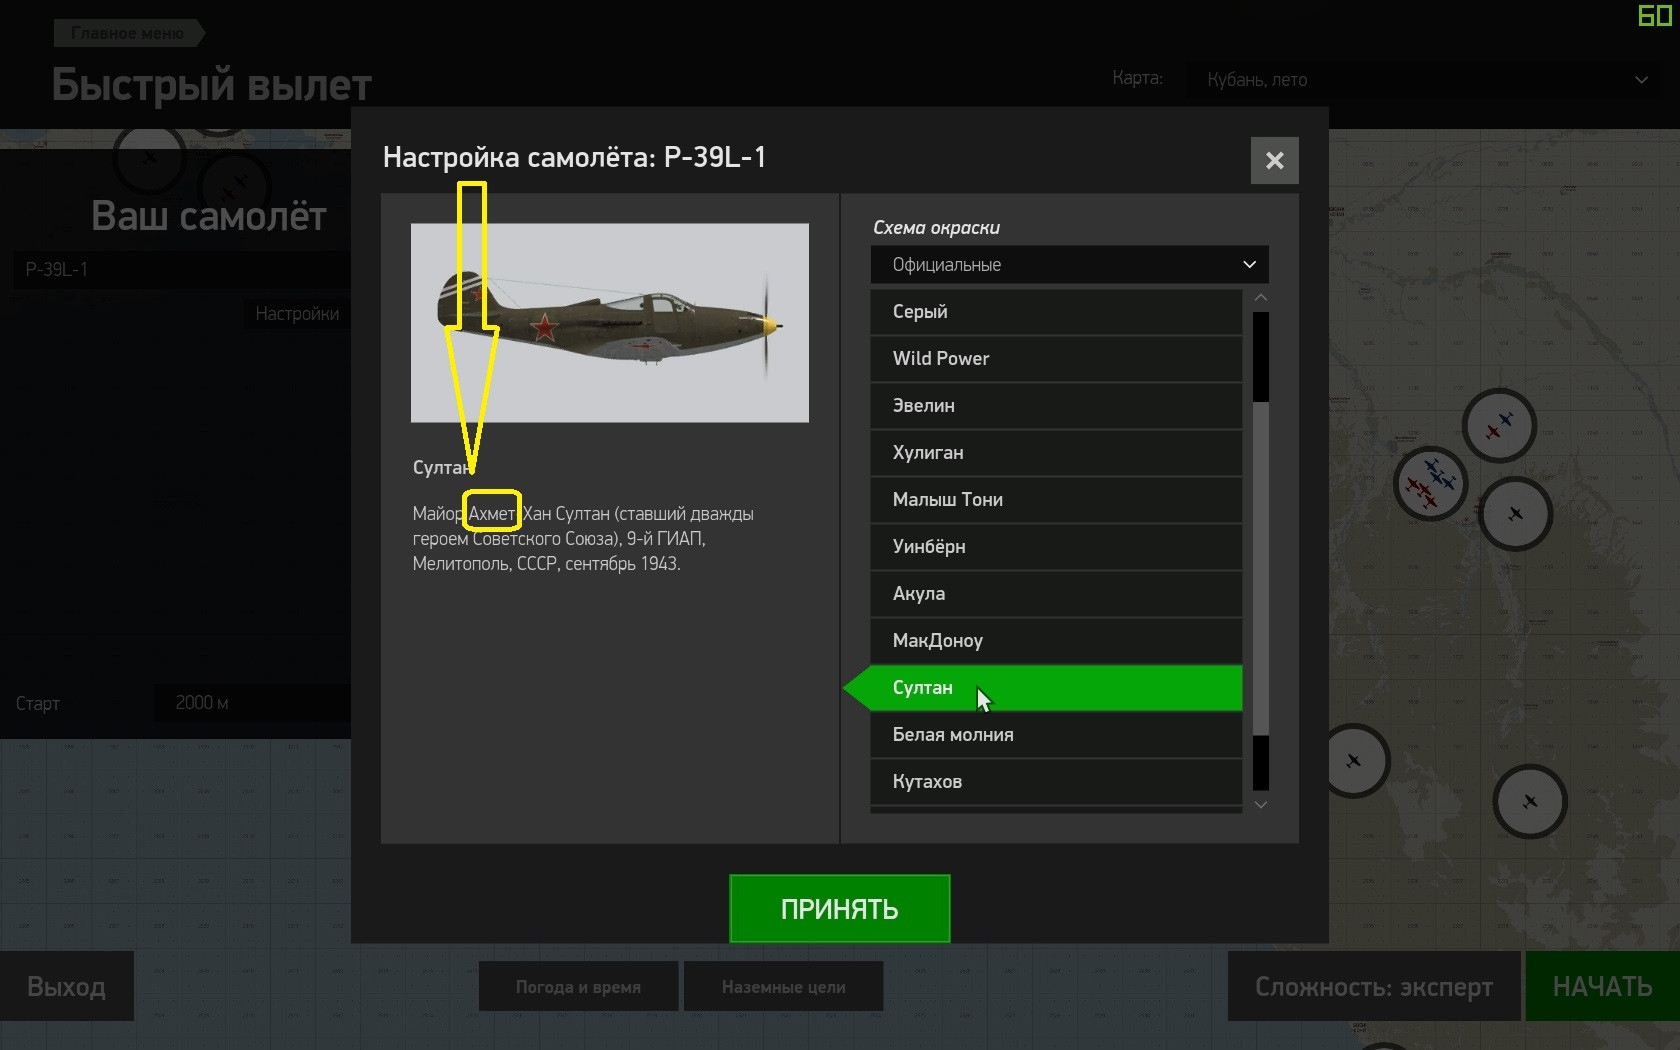Select the Серый paint scheme

[1056, 312]
